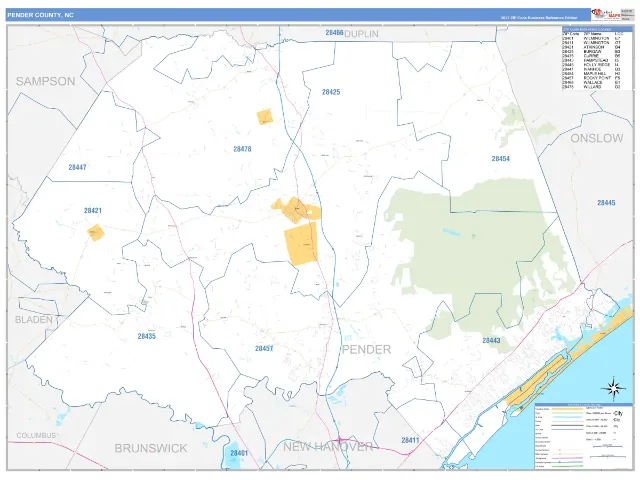The image size is (640, 480).
Task: Click the small orange city area above 28478
Action: point(265,117)
